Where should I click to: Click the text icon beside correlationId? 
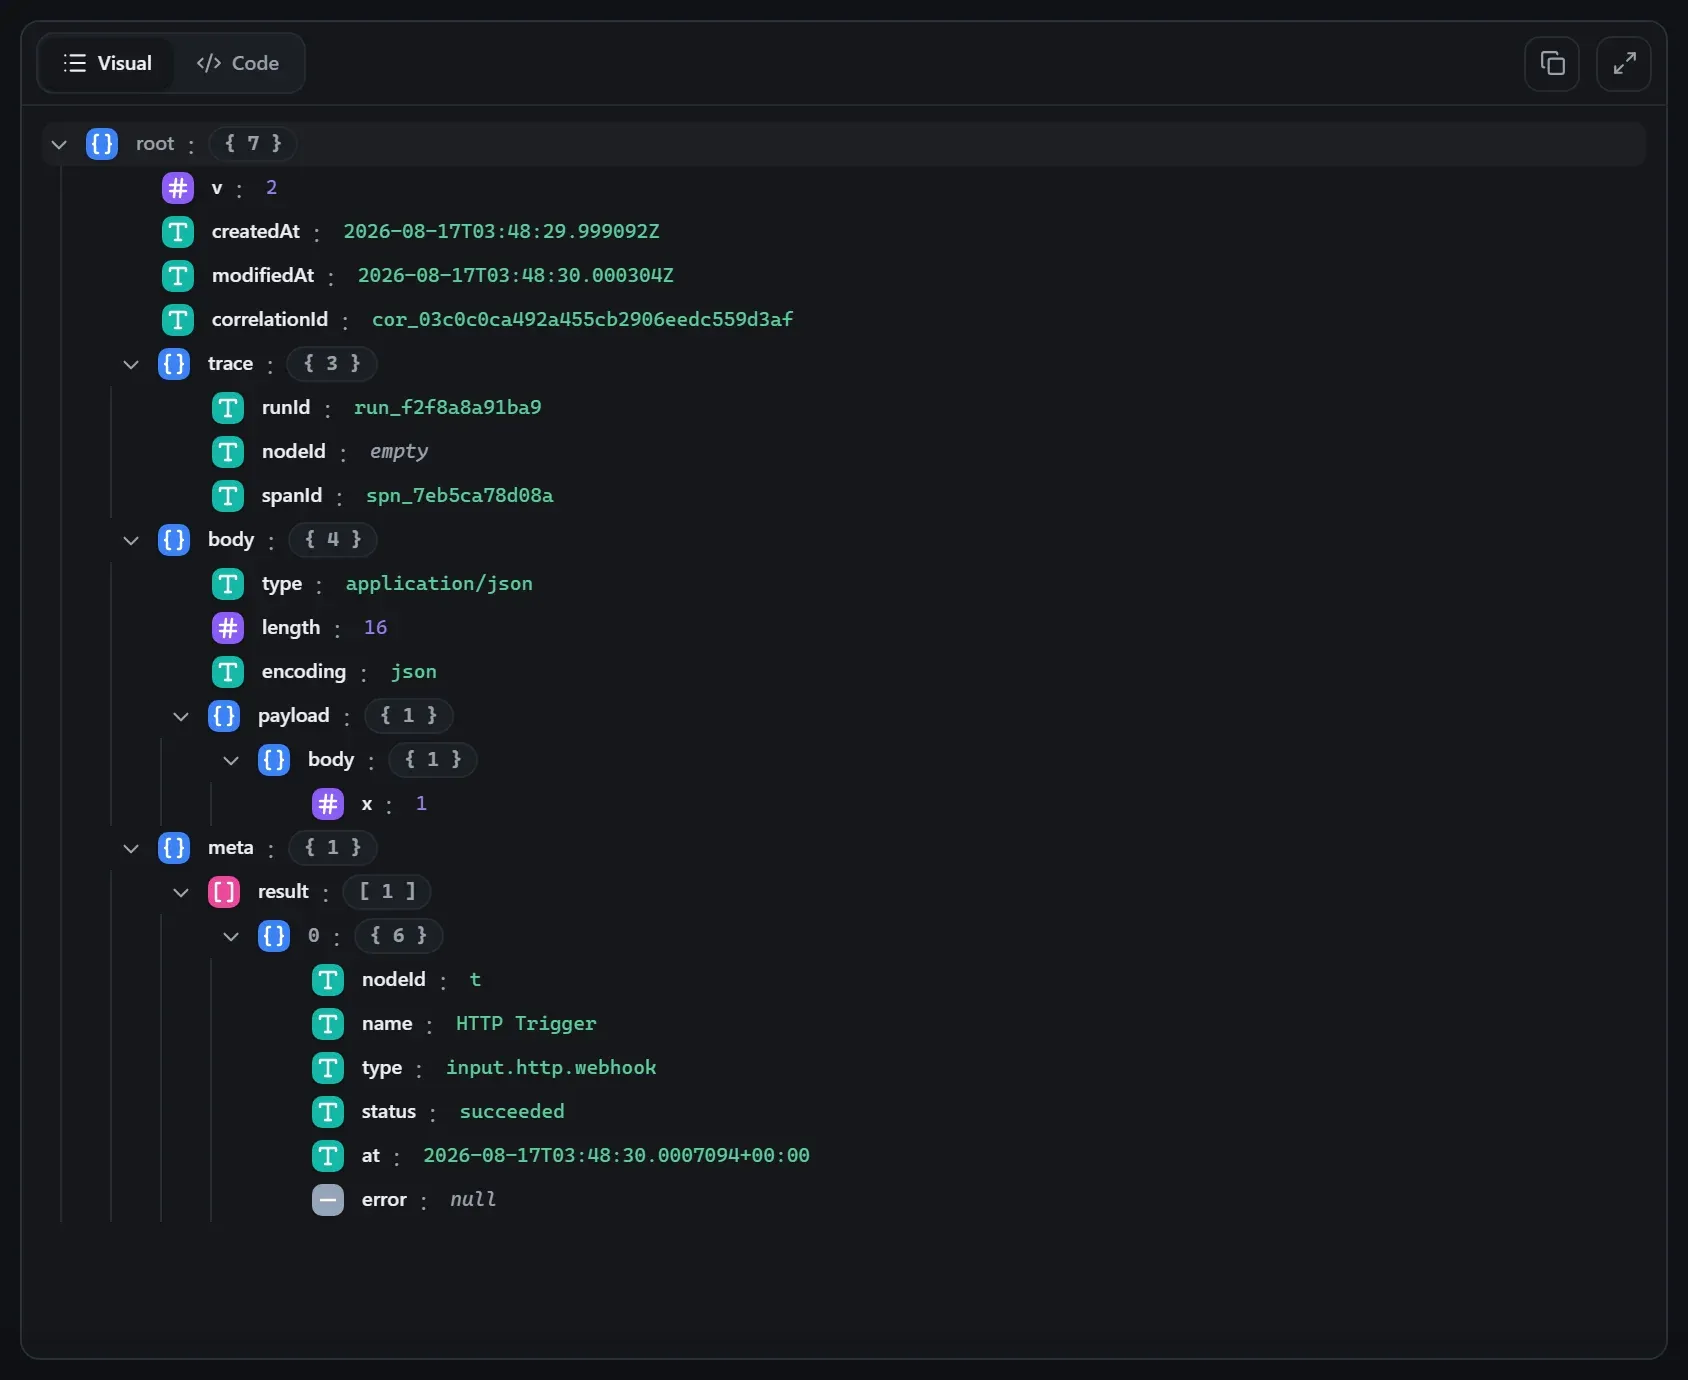tap(178, 320)
